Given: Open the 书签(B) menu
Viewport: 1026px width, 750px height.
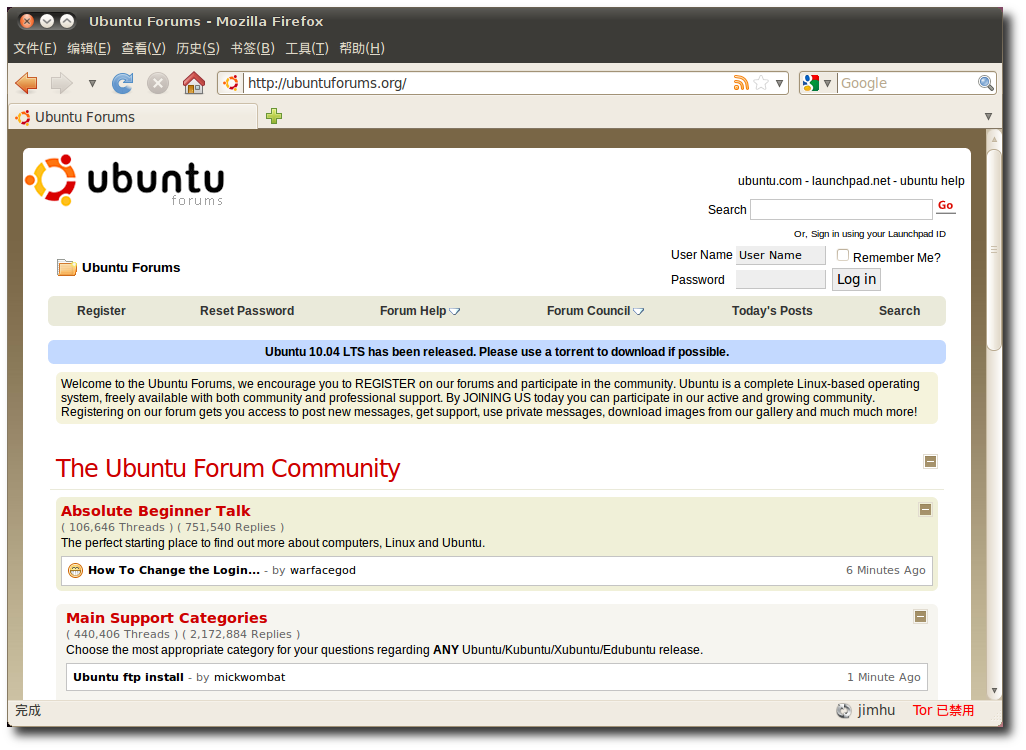Looking at the screenshot, I should (x=253, y=48).
